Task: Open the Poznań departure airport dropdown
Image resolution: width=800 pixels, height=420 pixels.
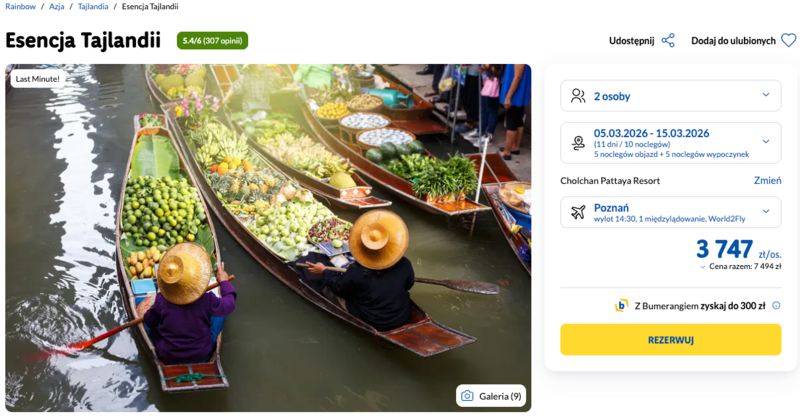Action: (766, 212)
